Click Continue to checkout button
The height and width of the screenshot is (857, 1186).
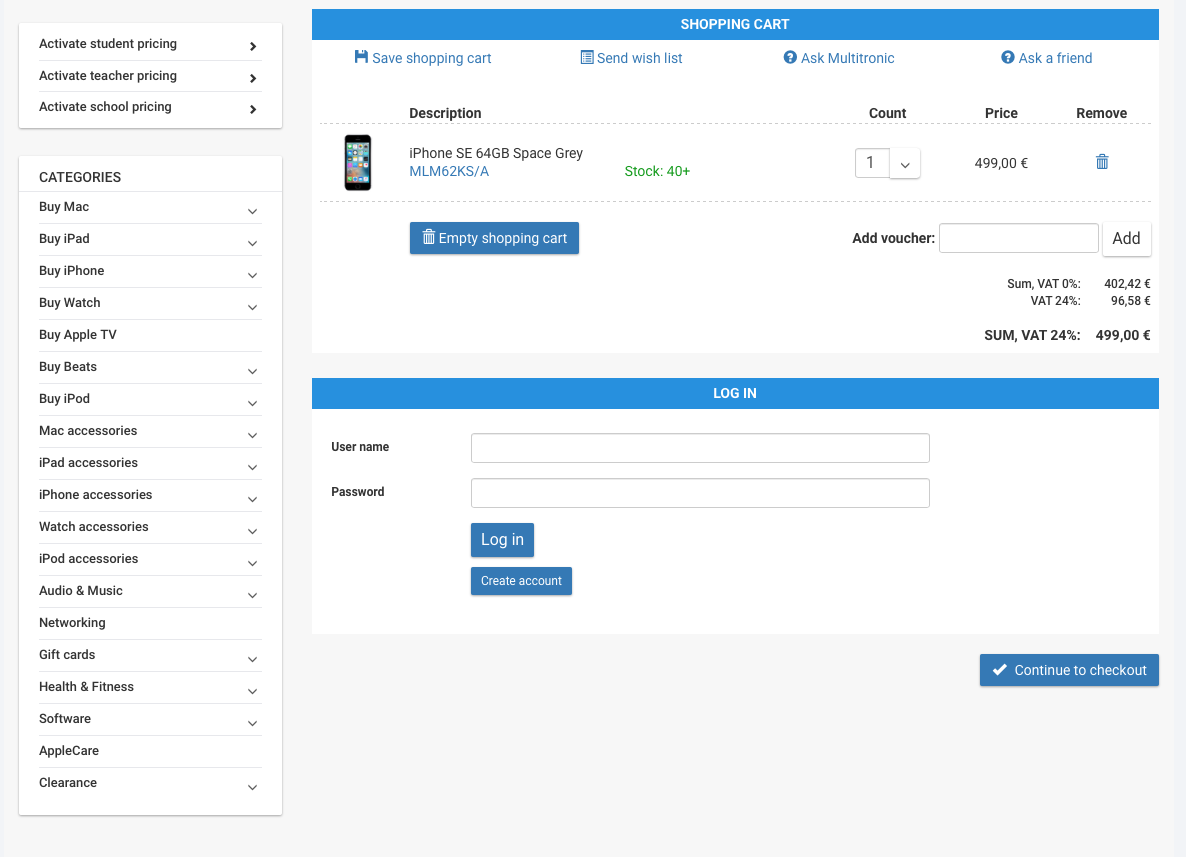click(1069, 670)
